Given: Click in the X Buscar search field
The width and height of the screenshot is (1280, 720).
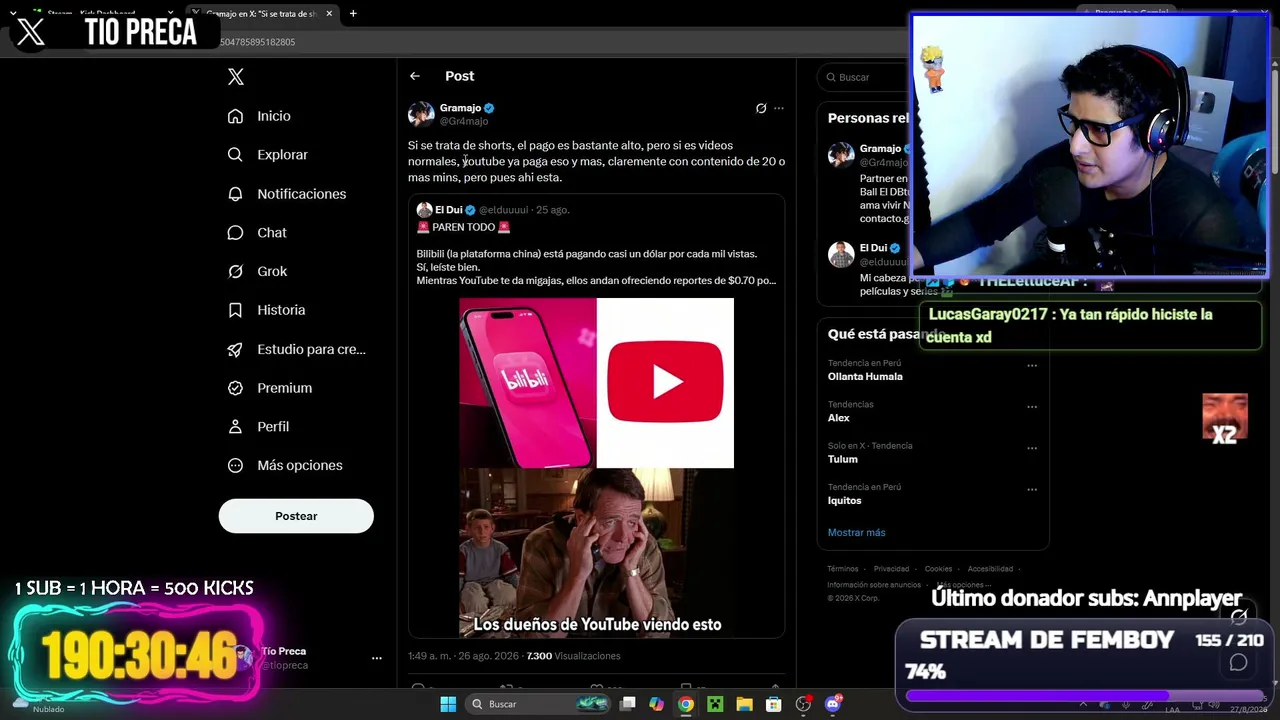Looking at the screenshot, I should (x=865, y=77).
